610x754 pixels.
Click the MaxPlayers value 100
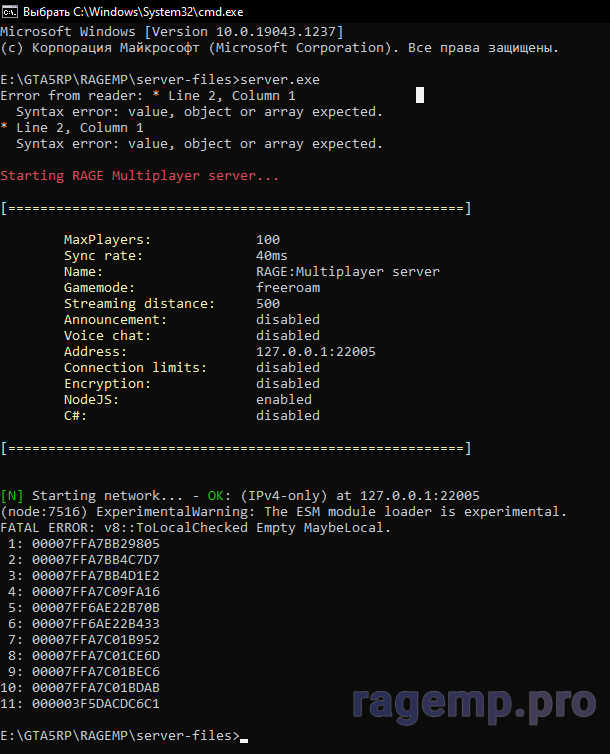(x=268, y=240)
